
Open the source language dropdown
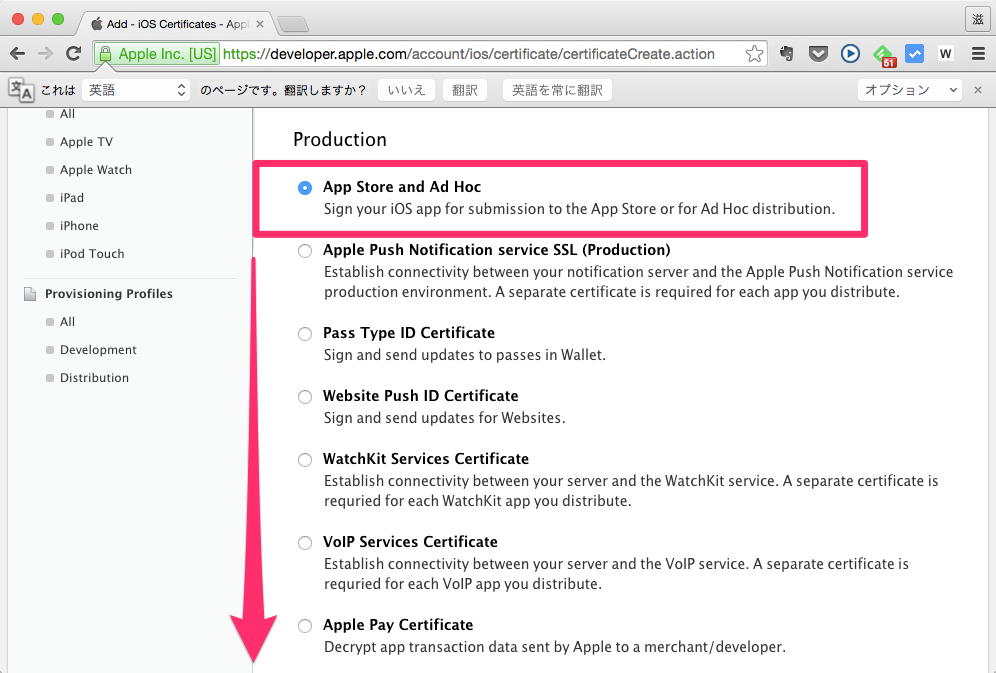point(136,90)
